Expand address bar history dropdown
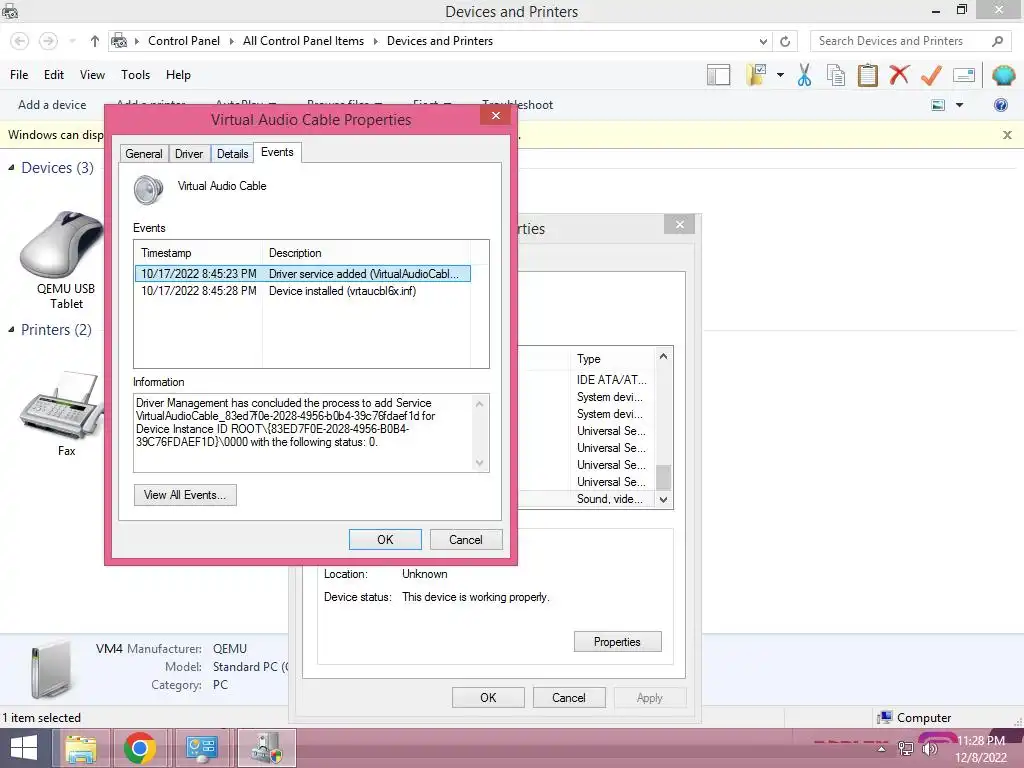This screenshot has width=1024, height=768. [x=763, y=41]
